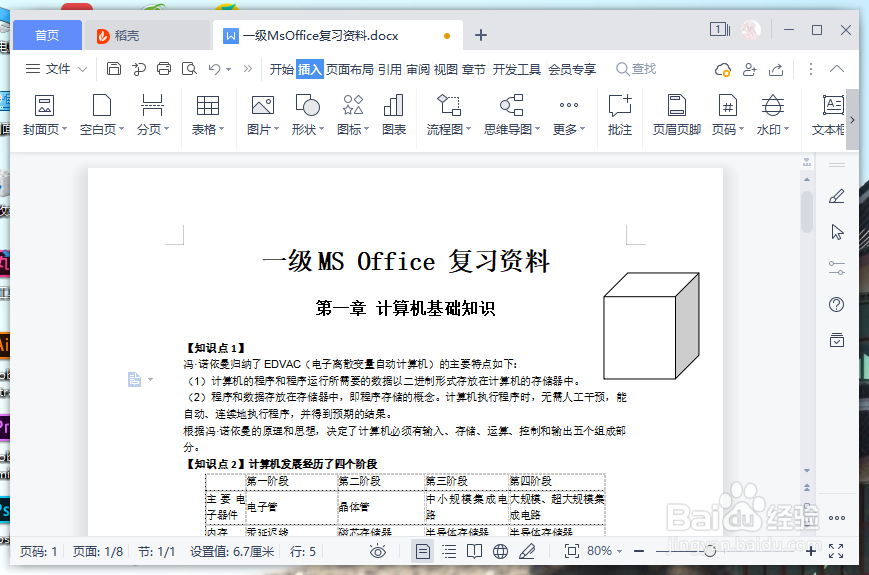Switch to the 引用 ribbon tab
869x575 pixels.
click(x=390, y=69)
